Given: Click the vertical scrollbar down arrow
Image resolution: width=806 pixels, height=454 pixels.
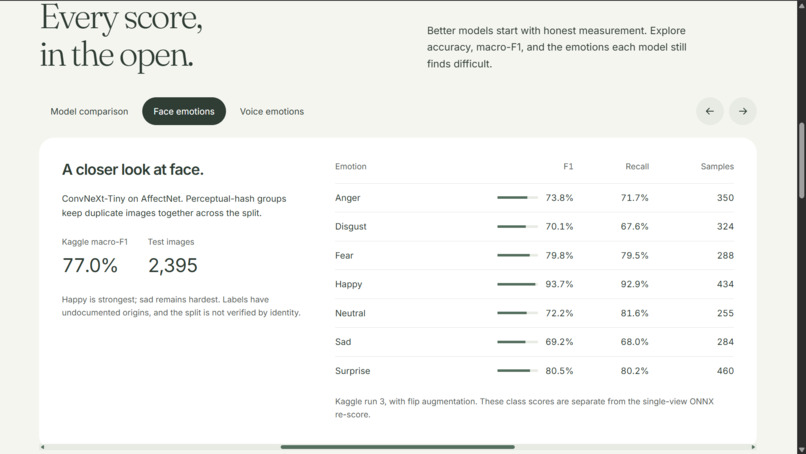Looking at the screenshot, I should [x=801, y=450].
